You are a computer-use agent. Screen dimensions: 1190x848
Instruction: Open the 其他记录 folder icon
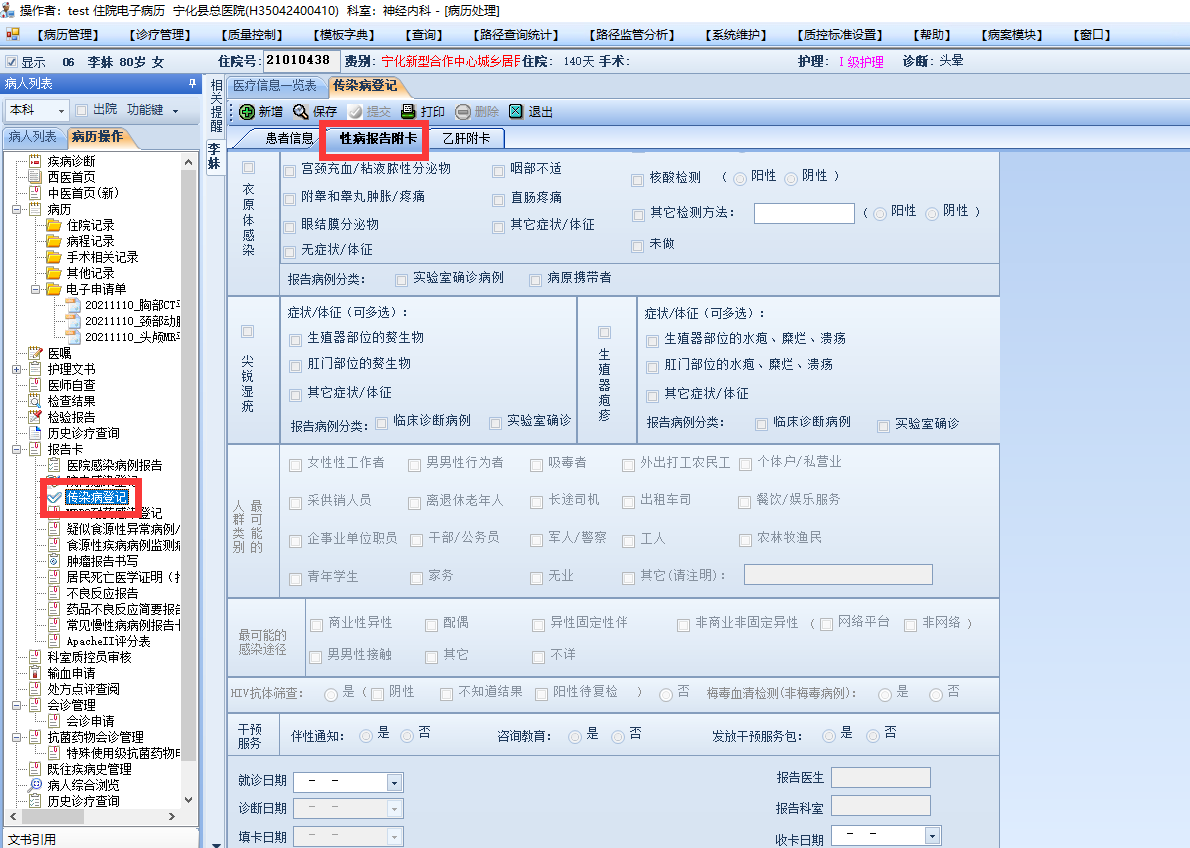(54, 273)
